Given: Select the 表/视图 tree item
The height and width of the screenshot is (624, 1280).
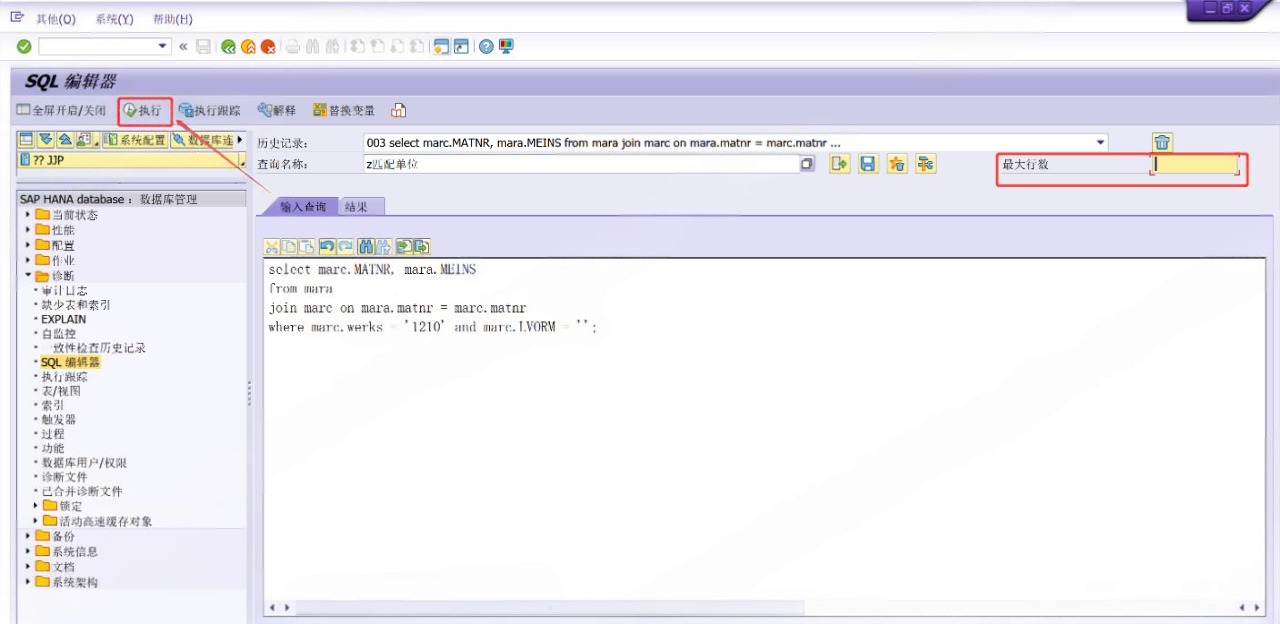Looking at the screenshot, I should [60, 391].
